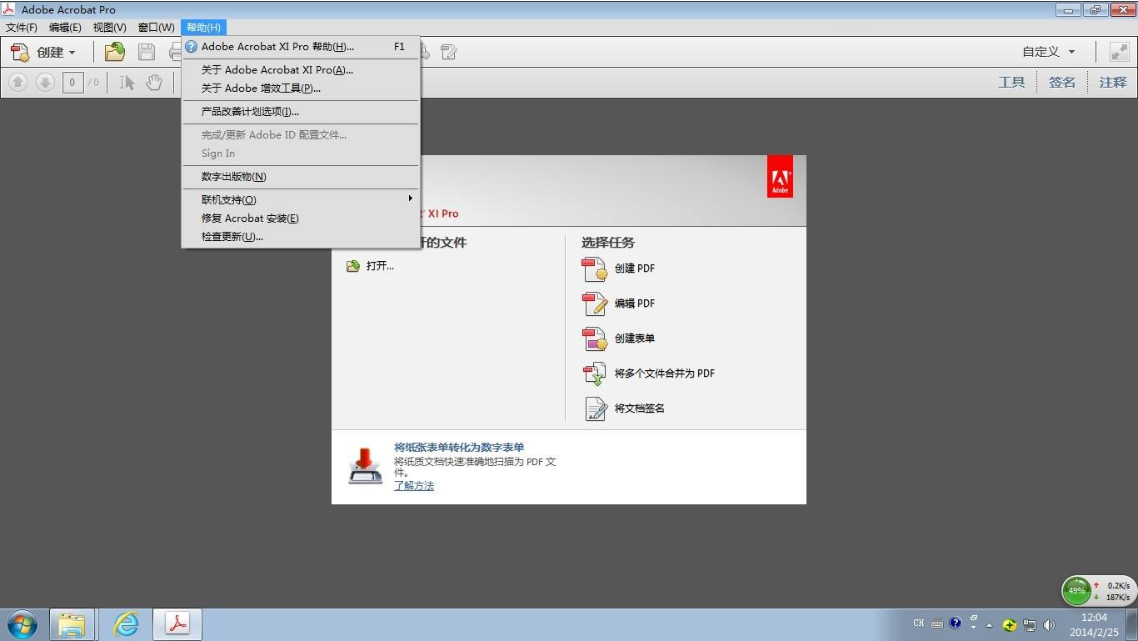Click the green 49% memory meter widget
This screenshot has width=1138, height=641.
point(1077,590)
